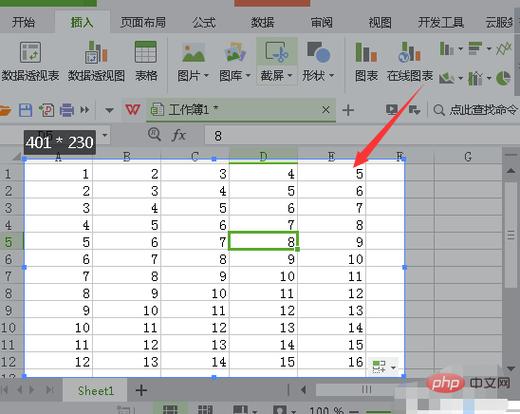Switch to the 插入 tab
The height and width of the screenshot is (414, 520).
point(82,23)
